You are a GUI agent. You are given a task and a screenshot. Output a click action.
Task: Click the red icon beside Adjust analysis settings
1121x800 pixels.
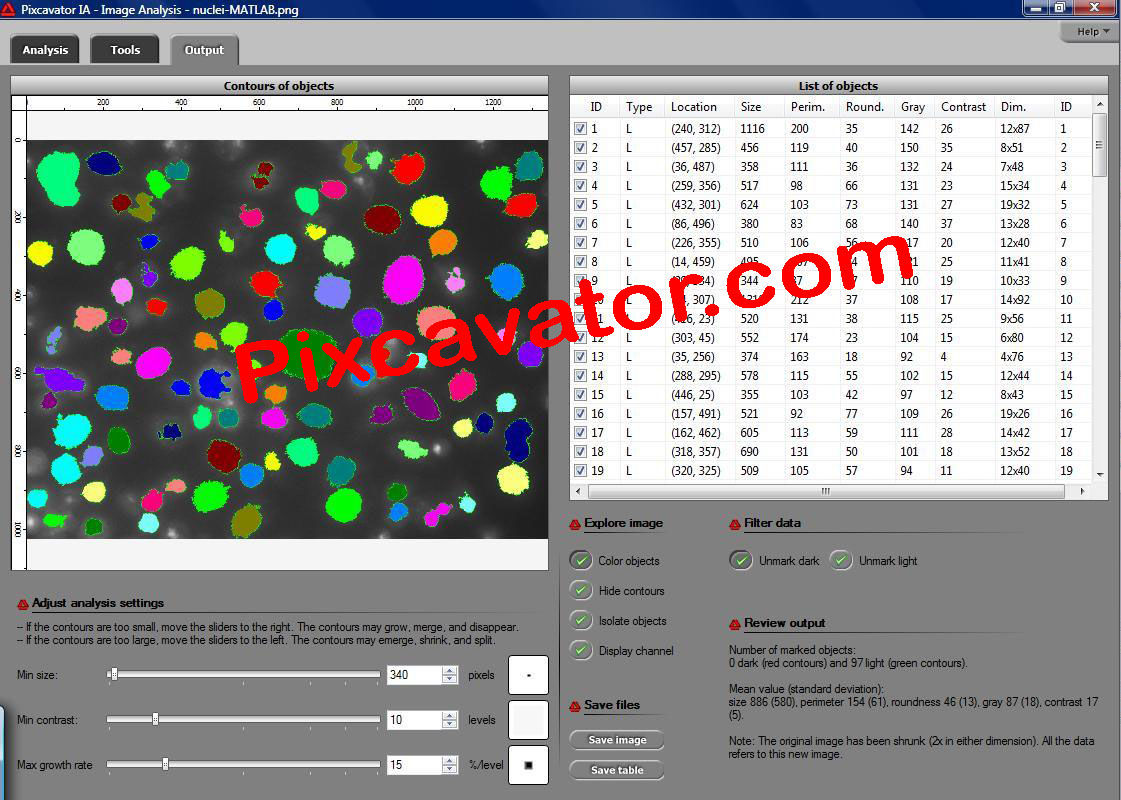[x=23, y=604]
